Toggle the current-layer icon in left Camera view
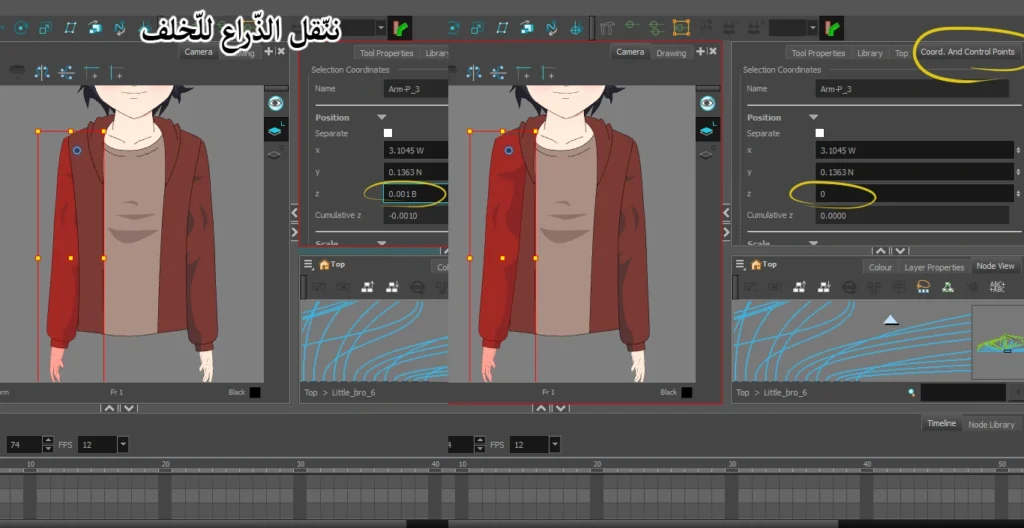Viewport: 1024px width, 528px height. click(276, 130)
